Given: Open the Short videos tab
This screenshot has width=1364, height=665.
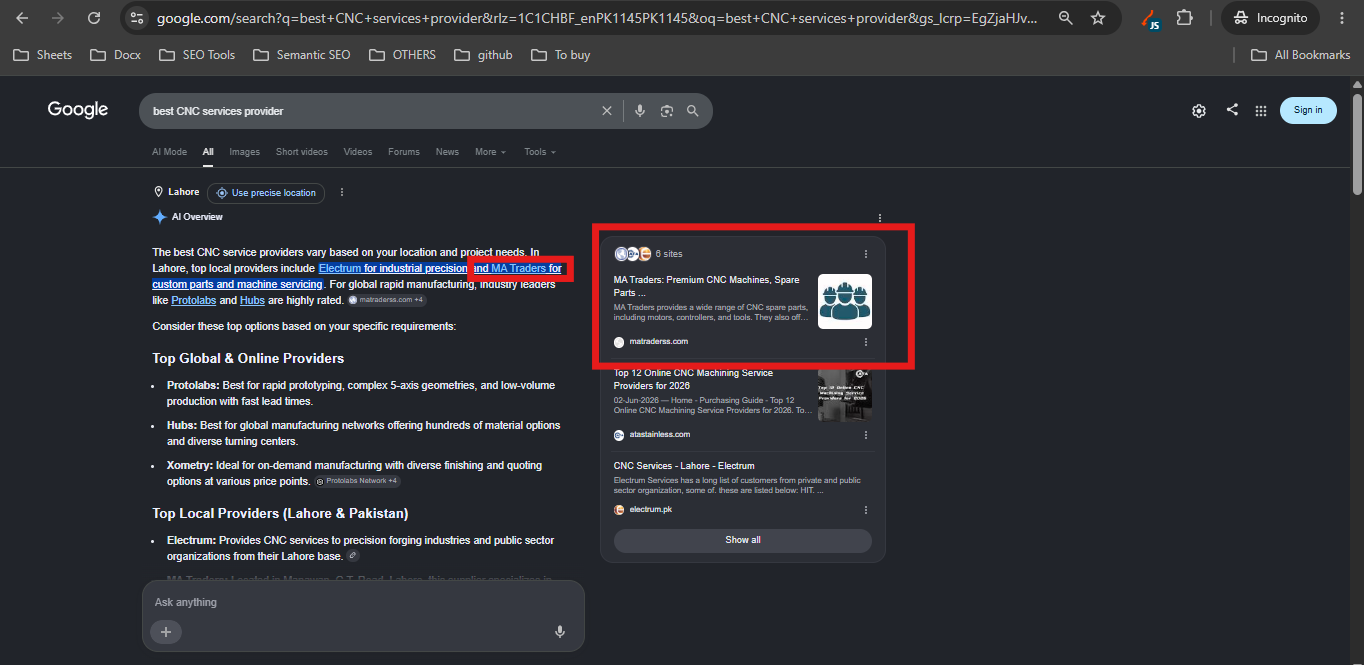Looking at the screenshot, I should click(302, 152).
